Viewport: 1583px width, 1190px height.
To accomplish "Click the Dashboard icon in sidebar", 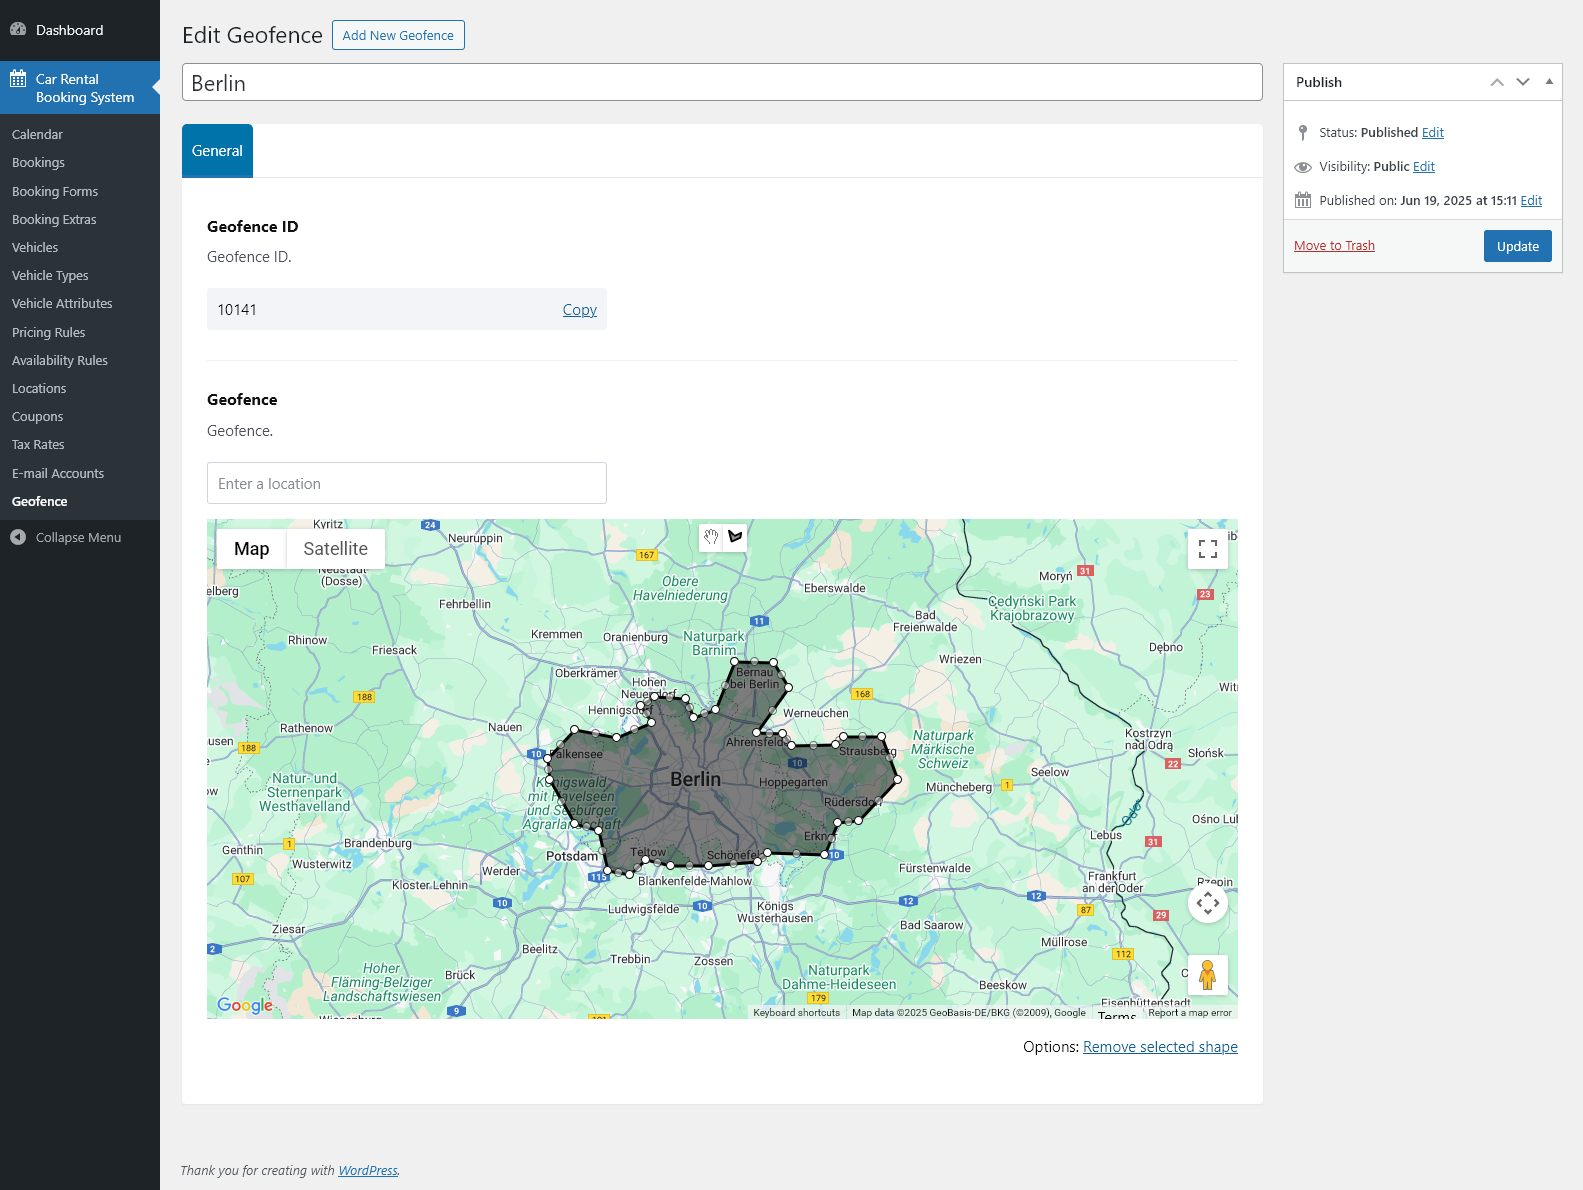I will tap(18, 30).
